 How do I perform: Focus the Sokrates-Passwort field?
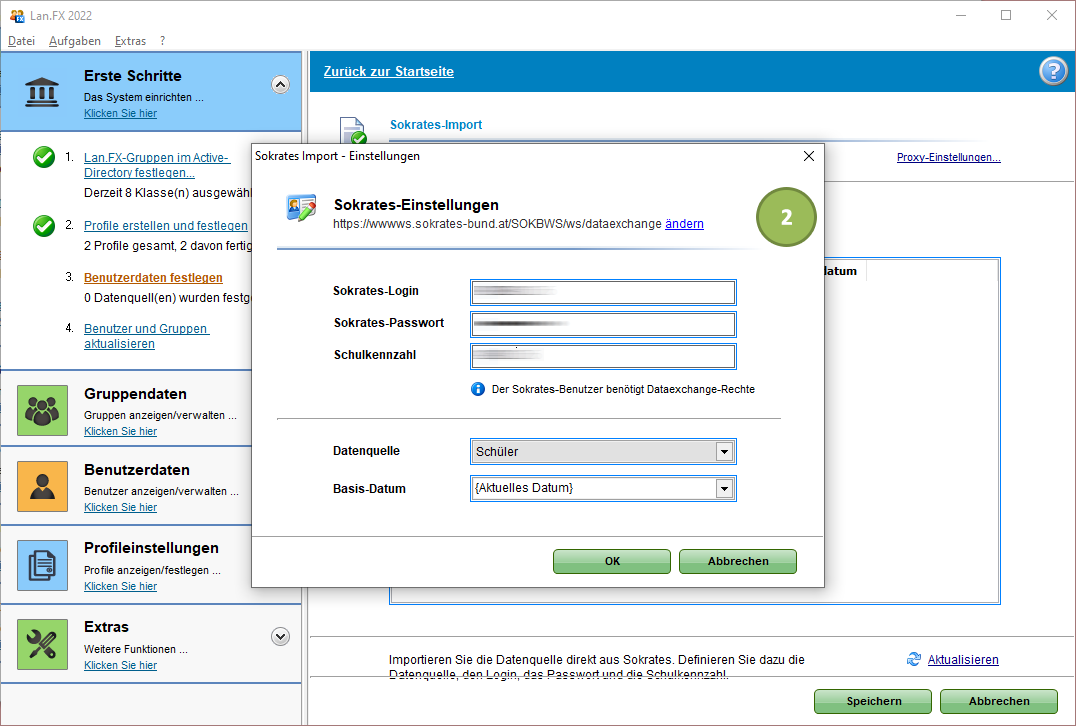[x=603, y=324]
